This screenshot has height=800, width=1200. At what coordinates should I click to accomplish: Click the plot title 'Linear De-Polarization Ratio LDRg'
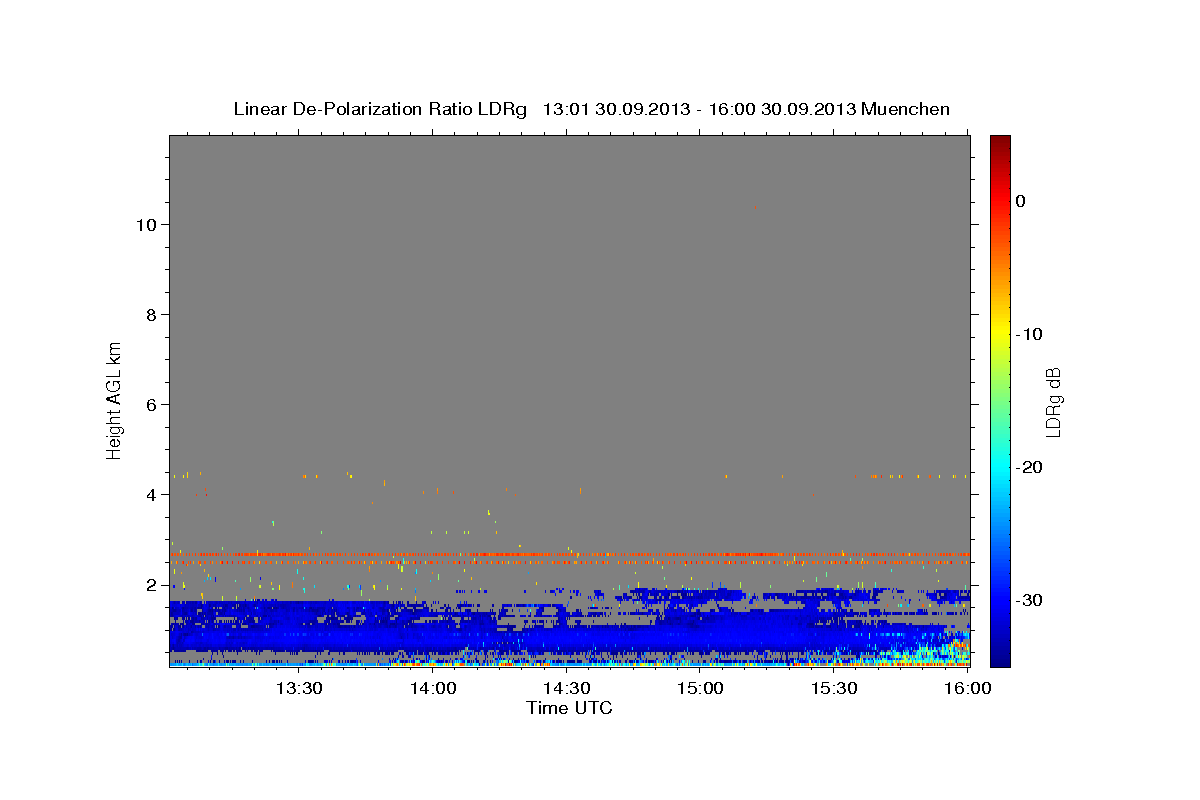click(x=380, y=109)
